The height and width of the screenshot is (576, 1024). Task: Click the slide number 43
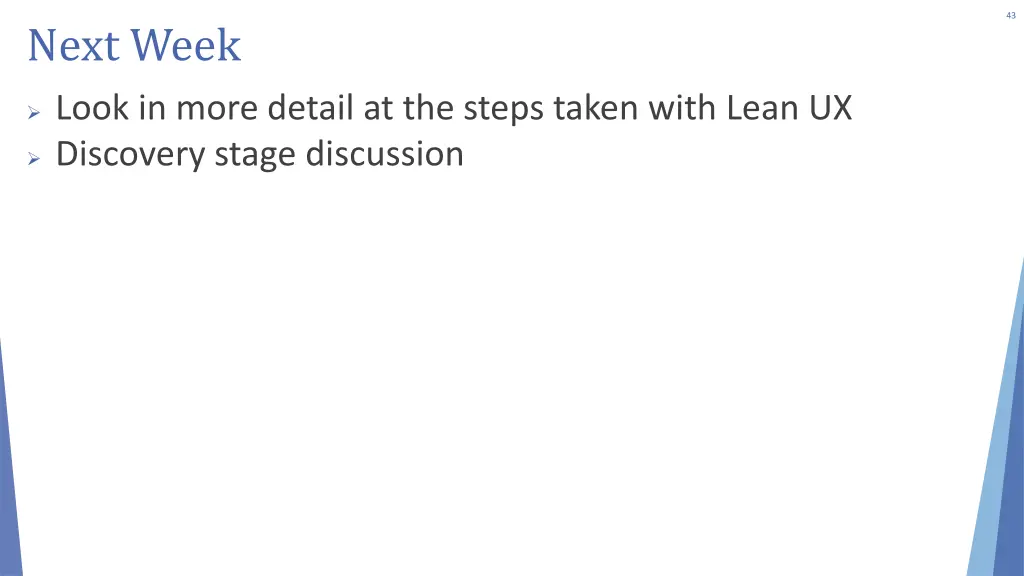click(1011, 16)
